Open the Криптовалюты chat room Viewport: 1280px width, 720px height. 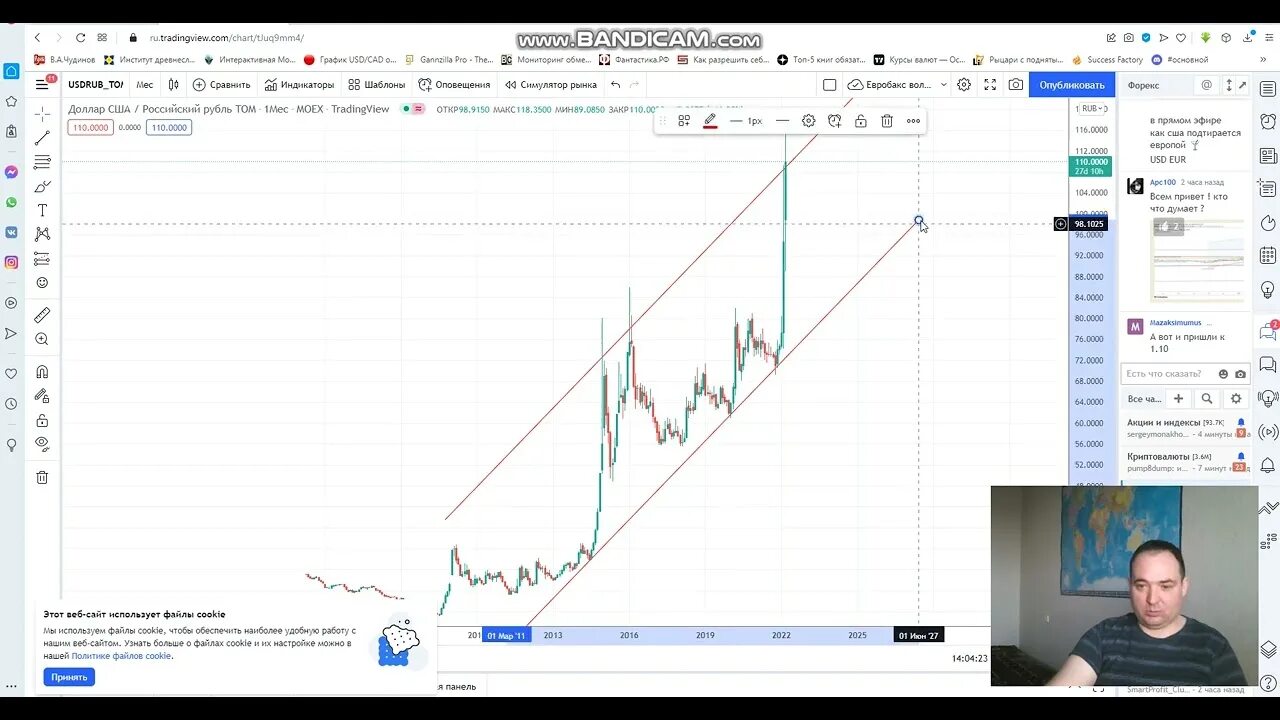pyautogui.click(x=1186, y=462)
